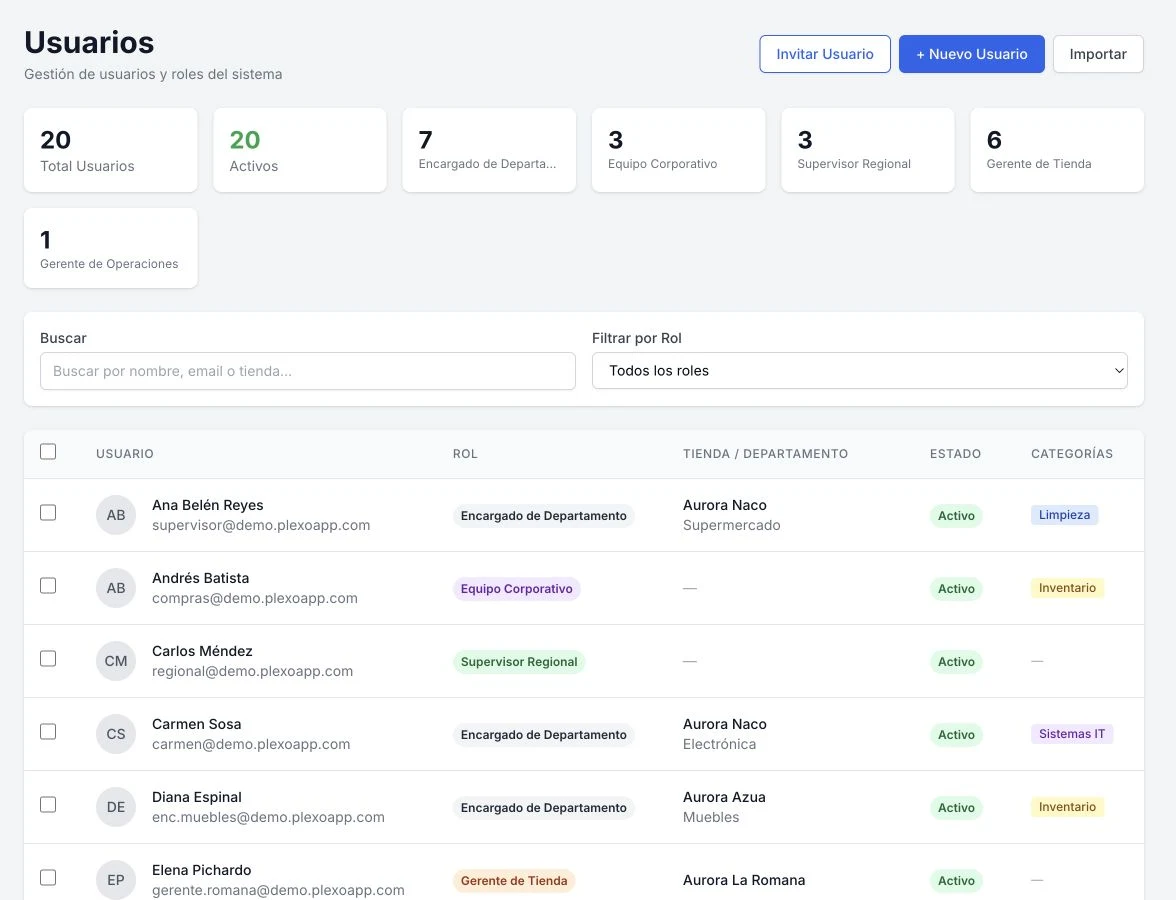Select the Activos stat card
1176x900 pixels.
300,150
